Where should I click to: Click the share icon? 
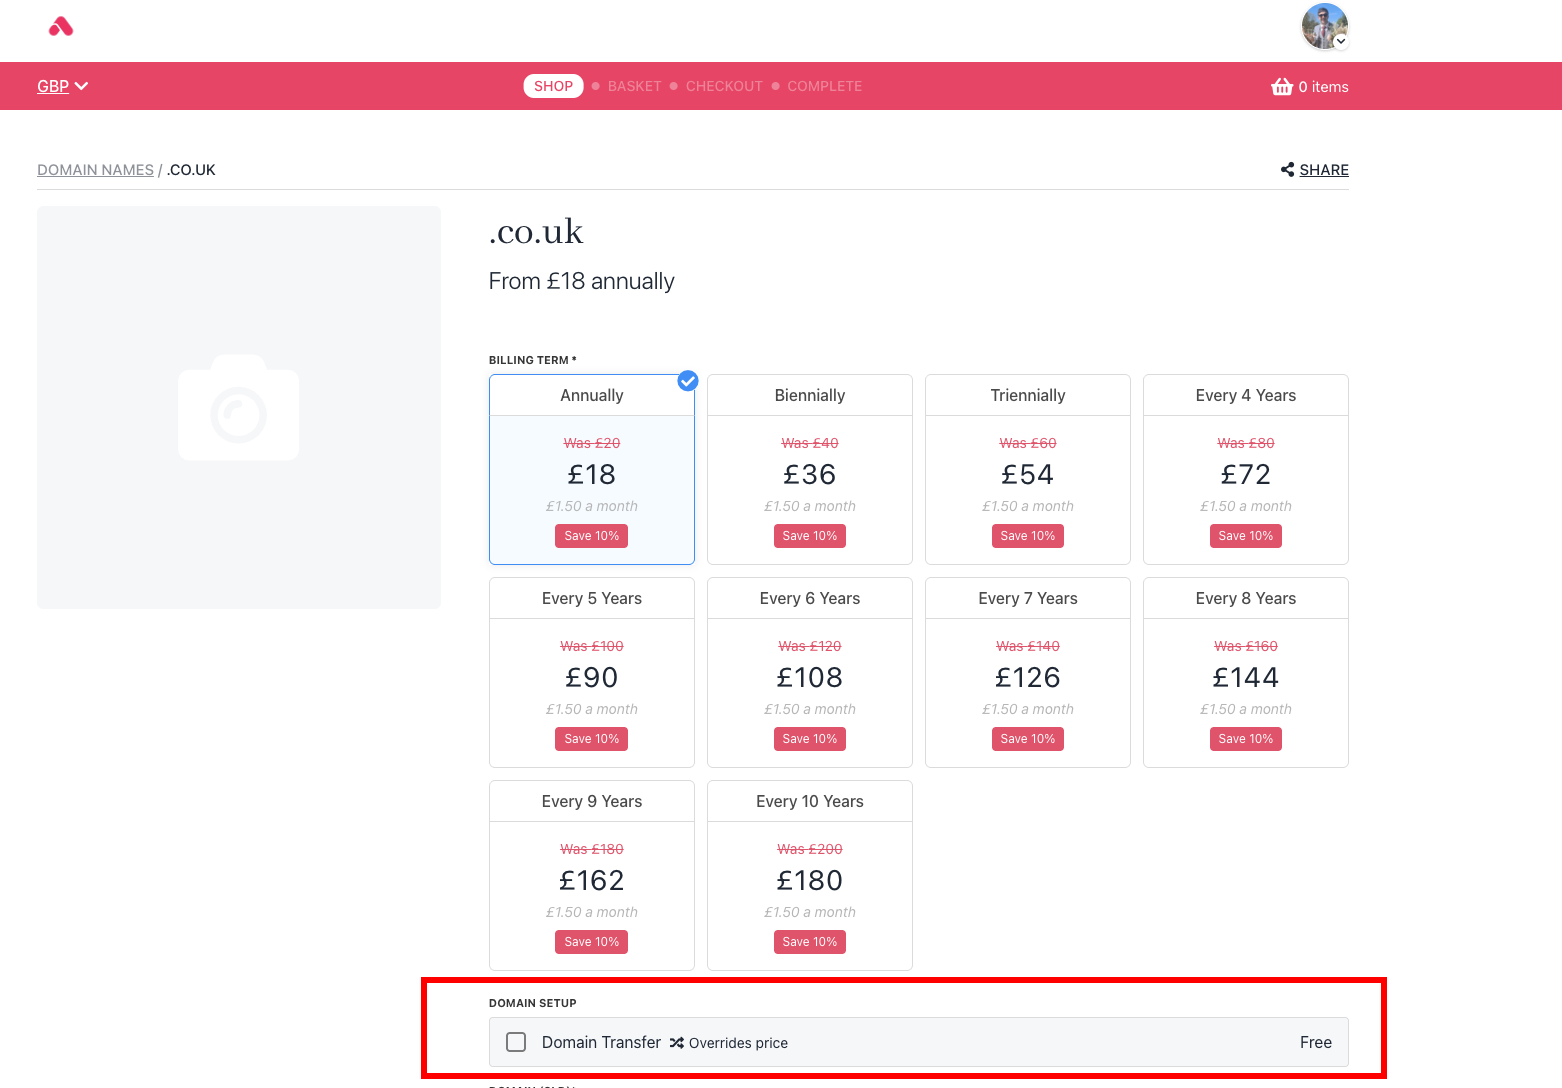1287,170
